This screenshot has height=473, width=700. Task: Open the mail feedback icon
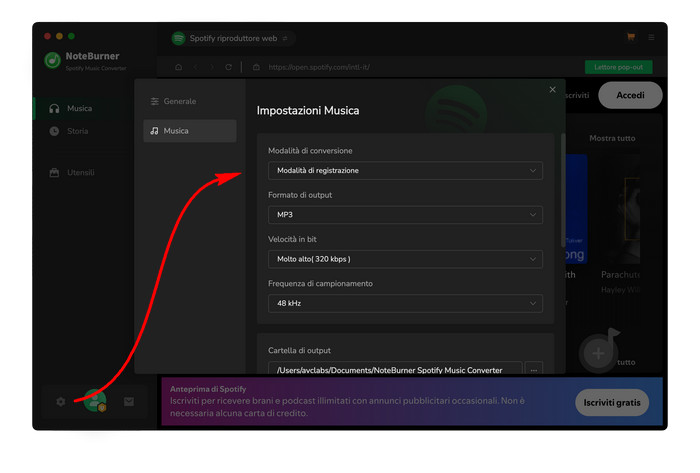[129, 402]
